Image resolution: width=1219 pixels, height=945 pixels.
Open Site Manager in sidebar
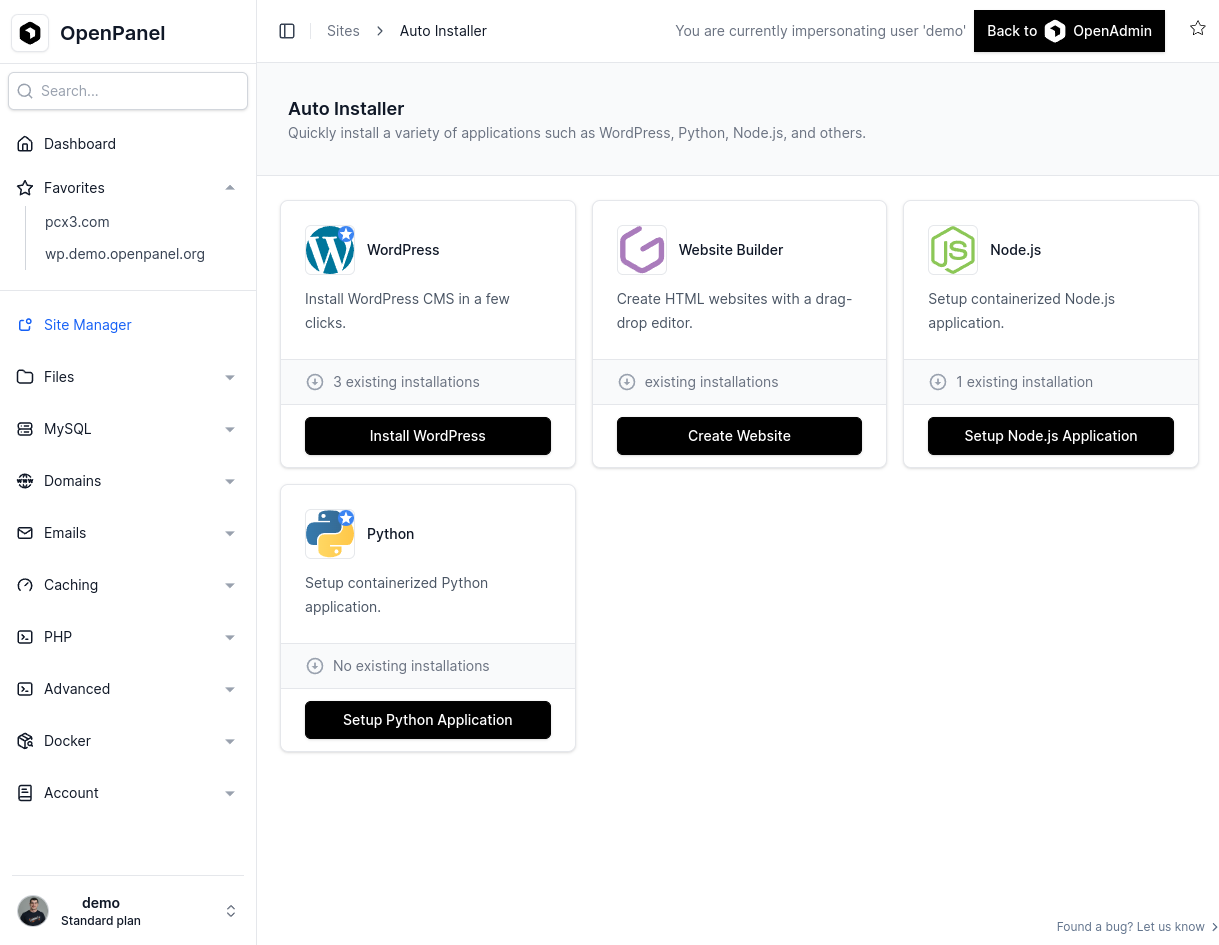click(128, 325)
